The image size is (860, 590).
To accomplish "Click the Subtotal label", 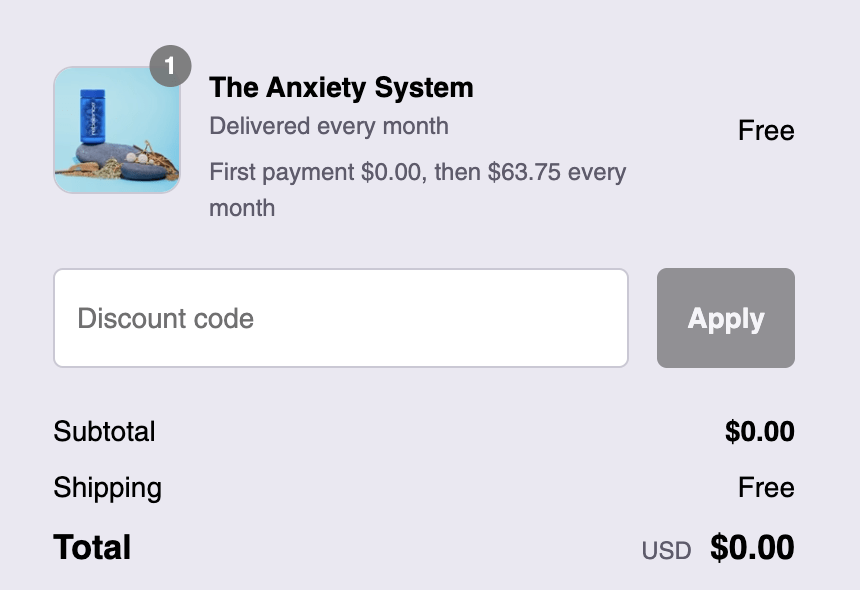I will [104, 432].
